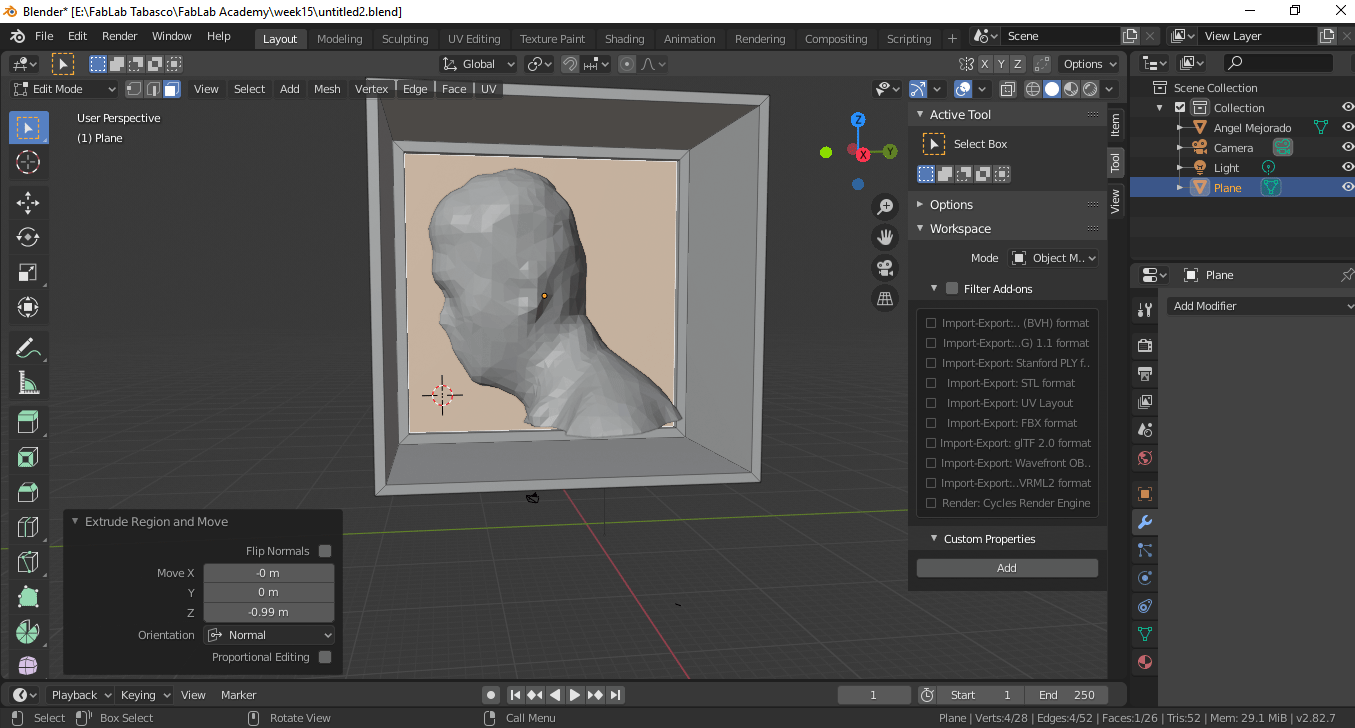
Task: Enable Proportional Editing checkbox
Action: coord(325,657)
